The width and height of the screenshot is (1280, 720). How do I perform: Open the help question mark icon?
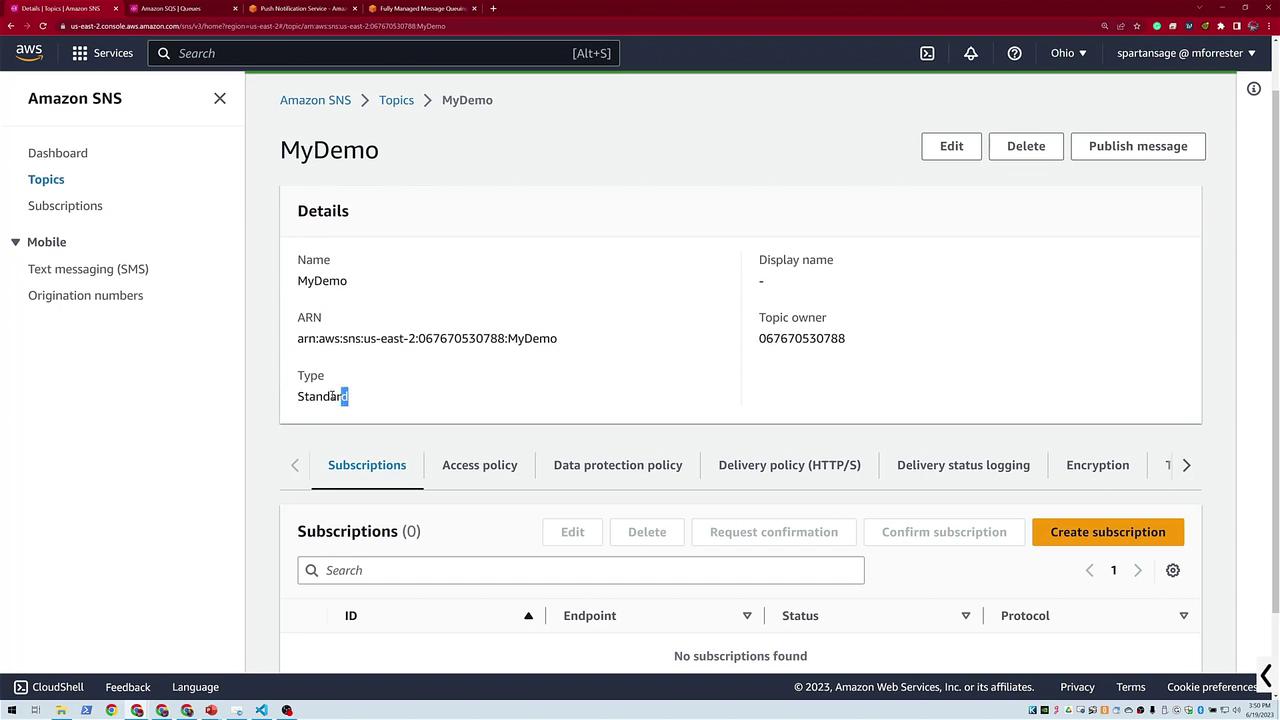tap(1014, 53)
